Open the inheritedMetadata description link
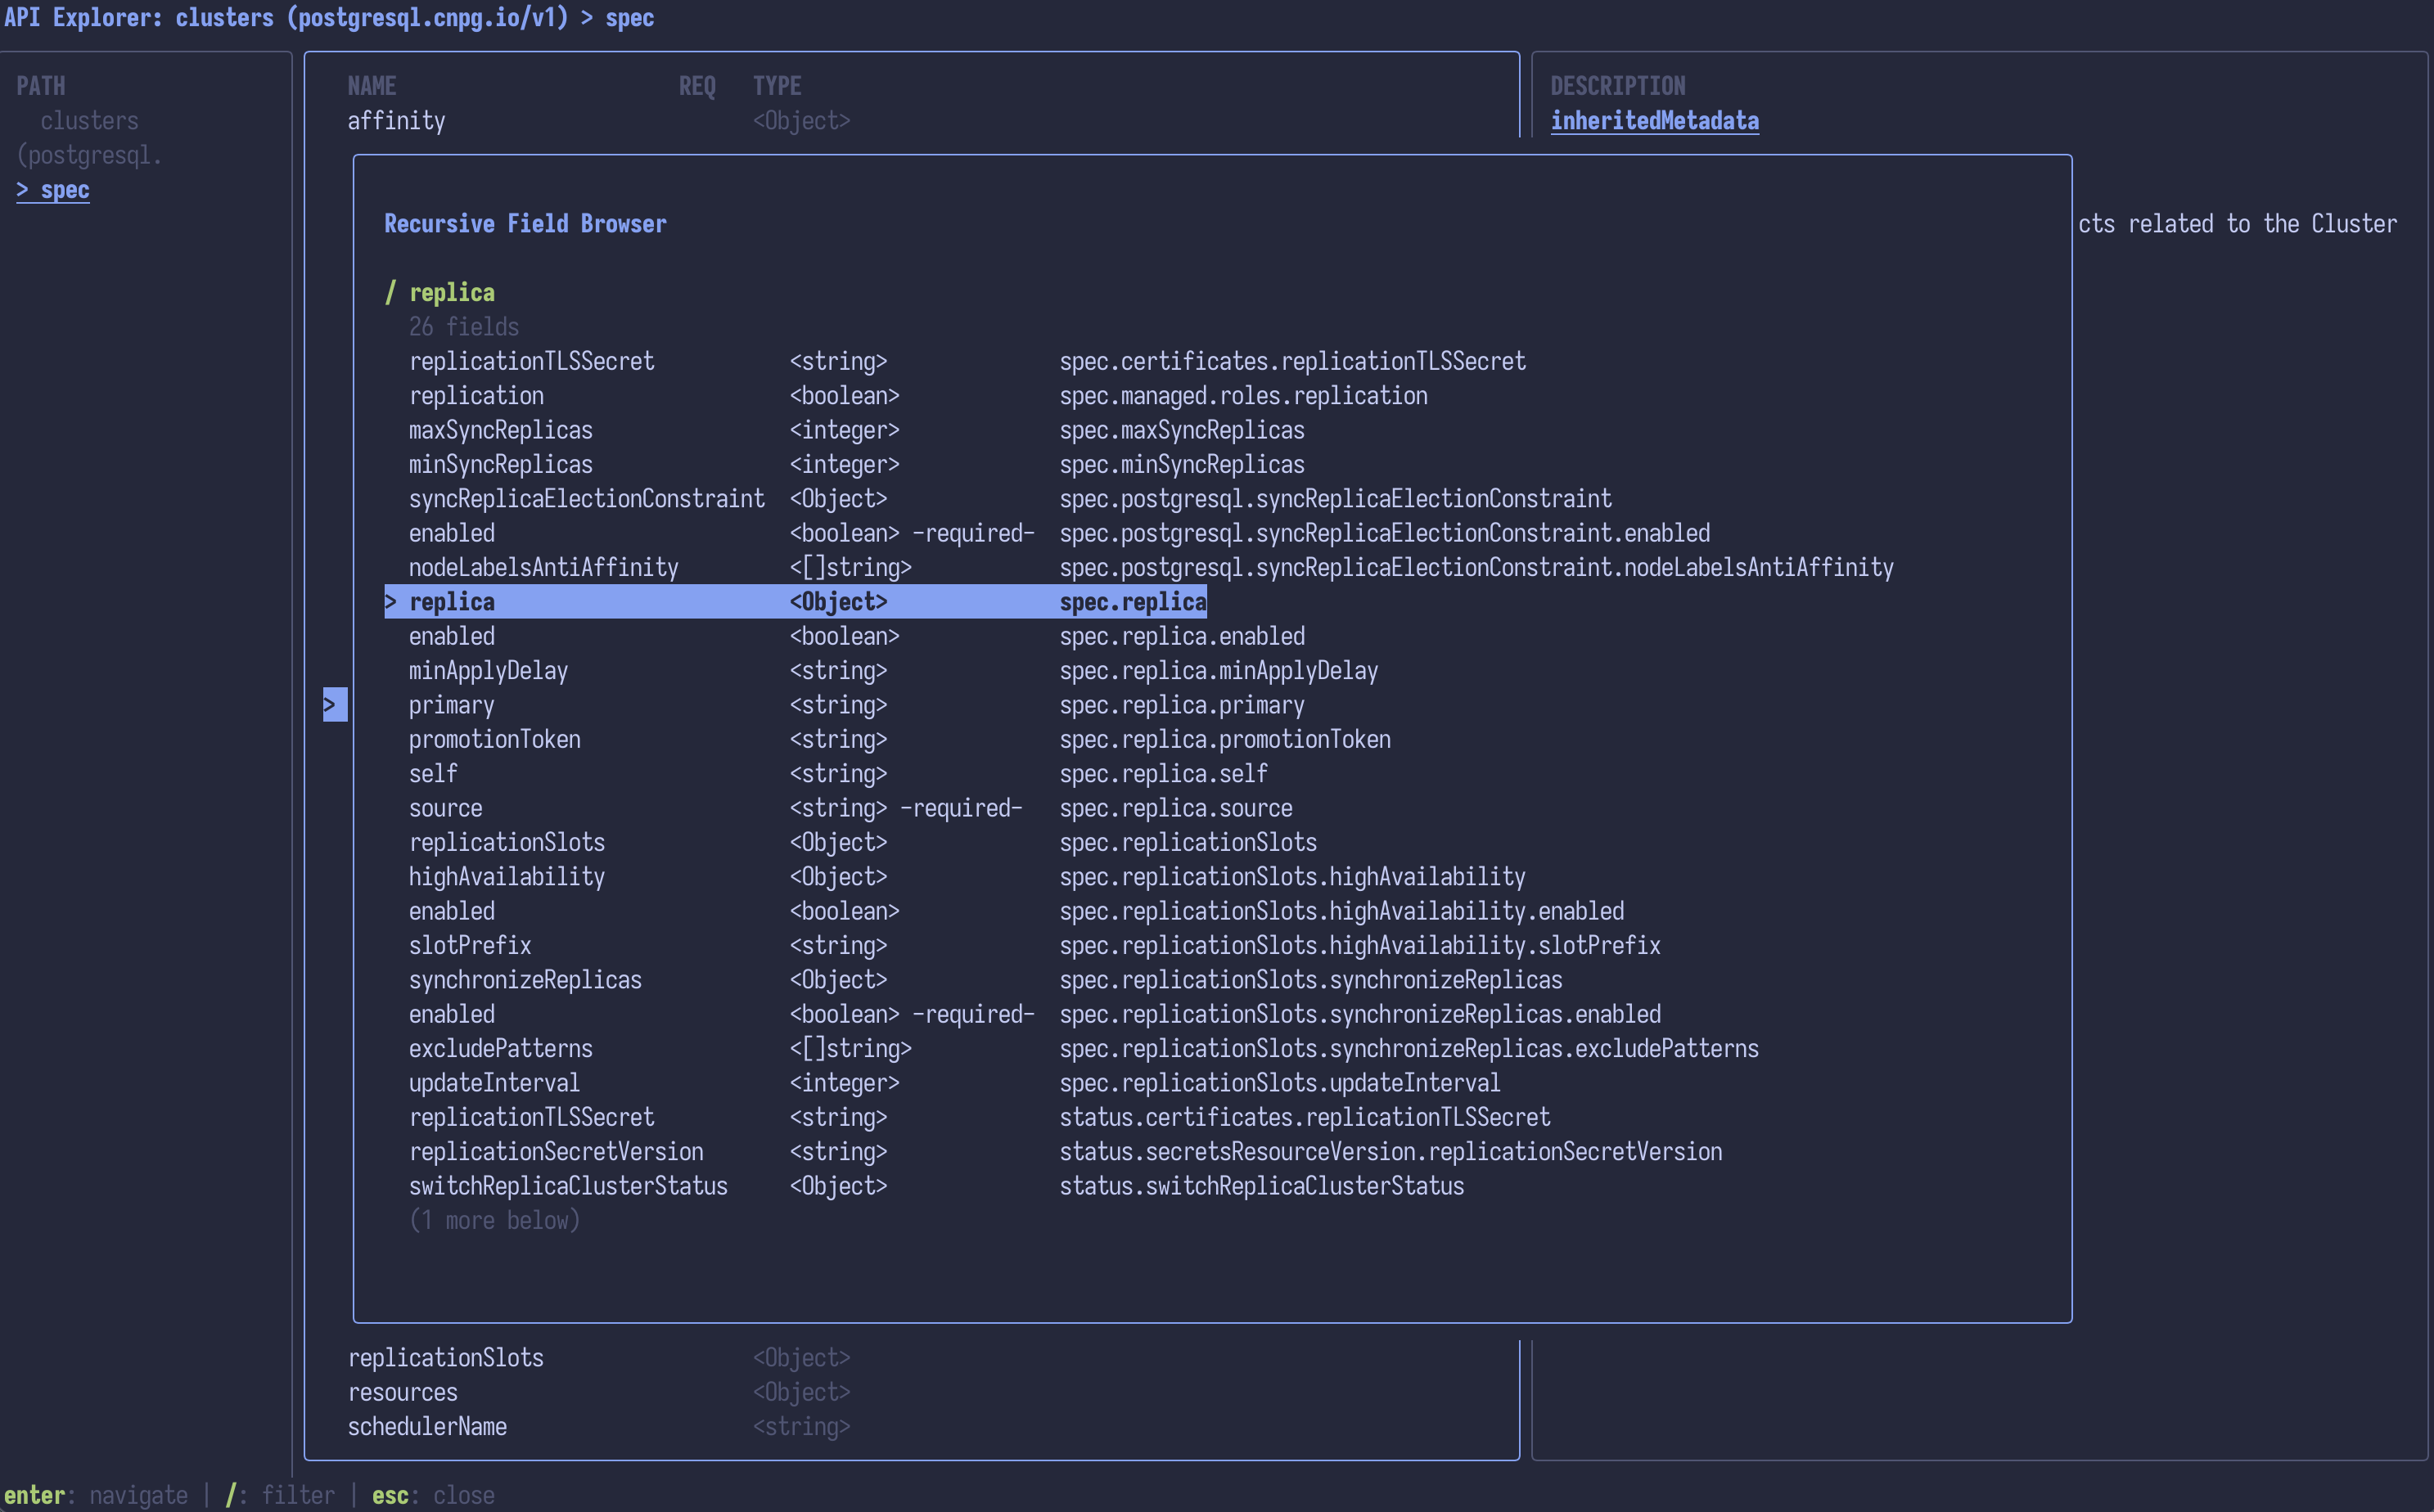Image resolution: width=2434 pixels, height=1512 pixels. [1654, 120]
